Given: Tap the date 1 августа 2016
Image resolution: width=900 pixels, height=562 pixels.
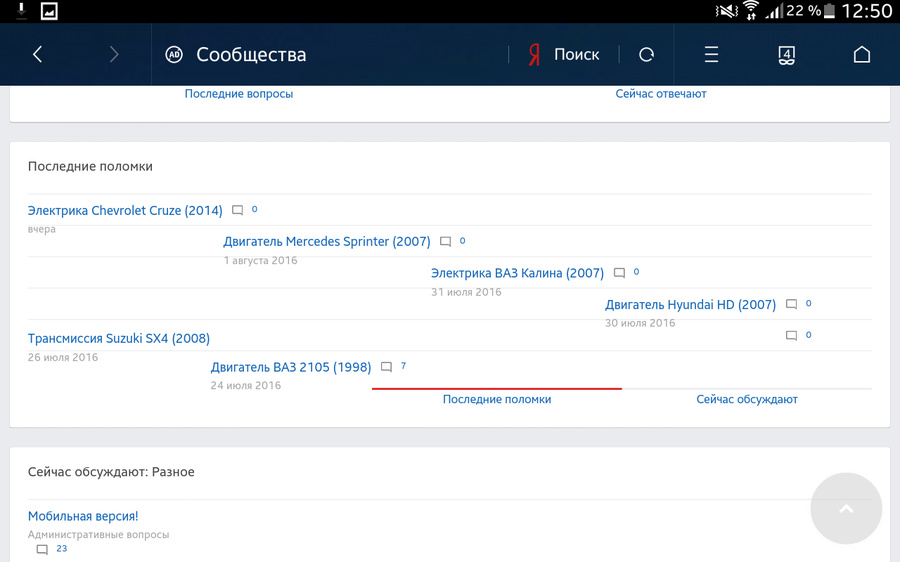Looking at the screenshot, I should (x=261, y=261).
